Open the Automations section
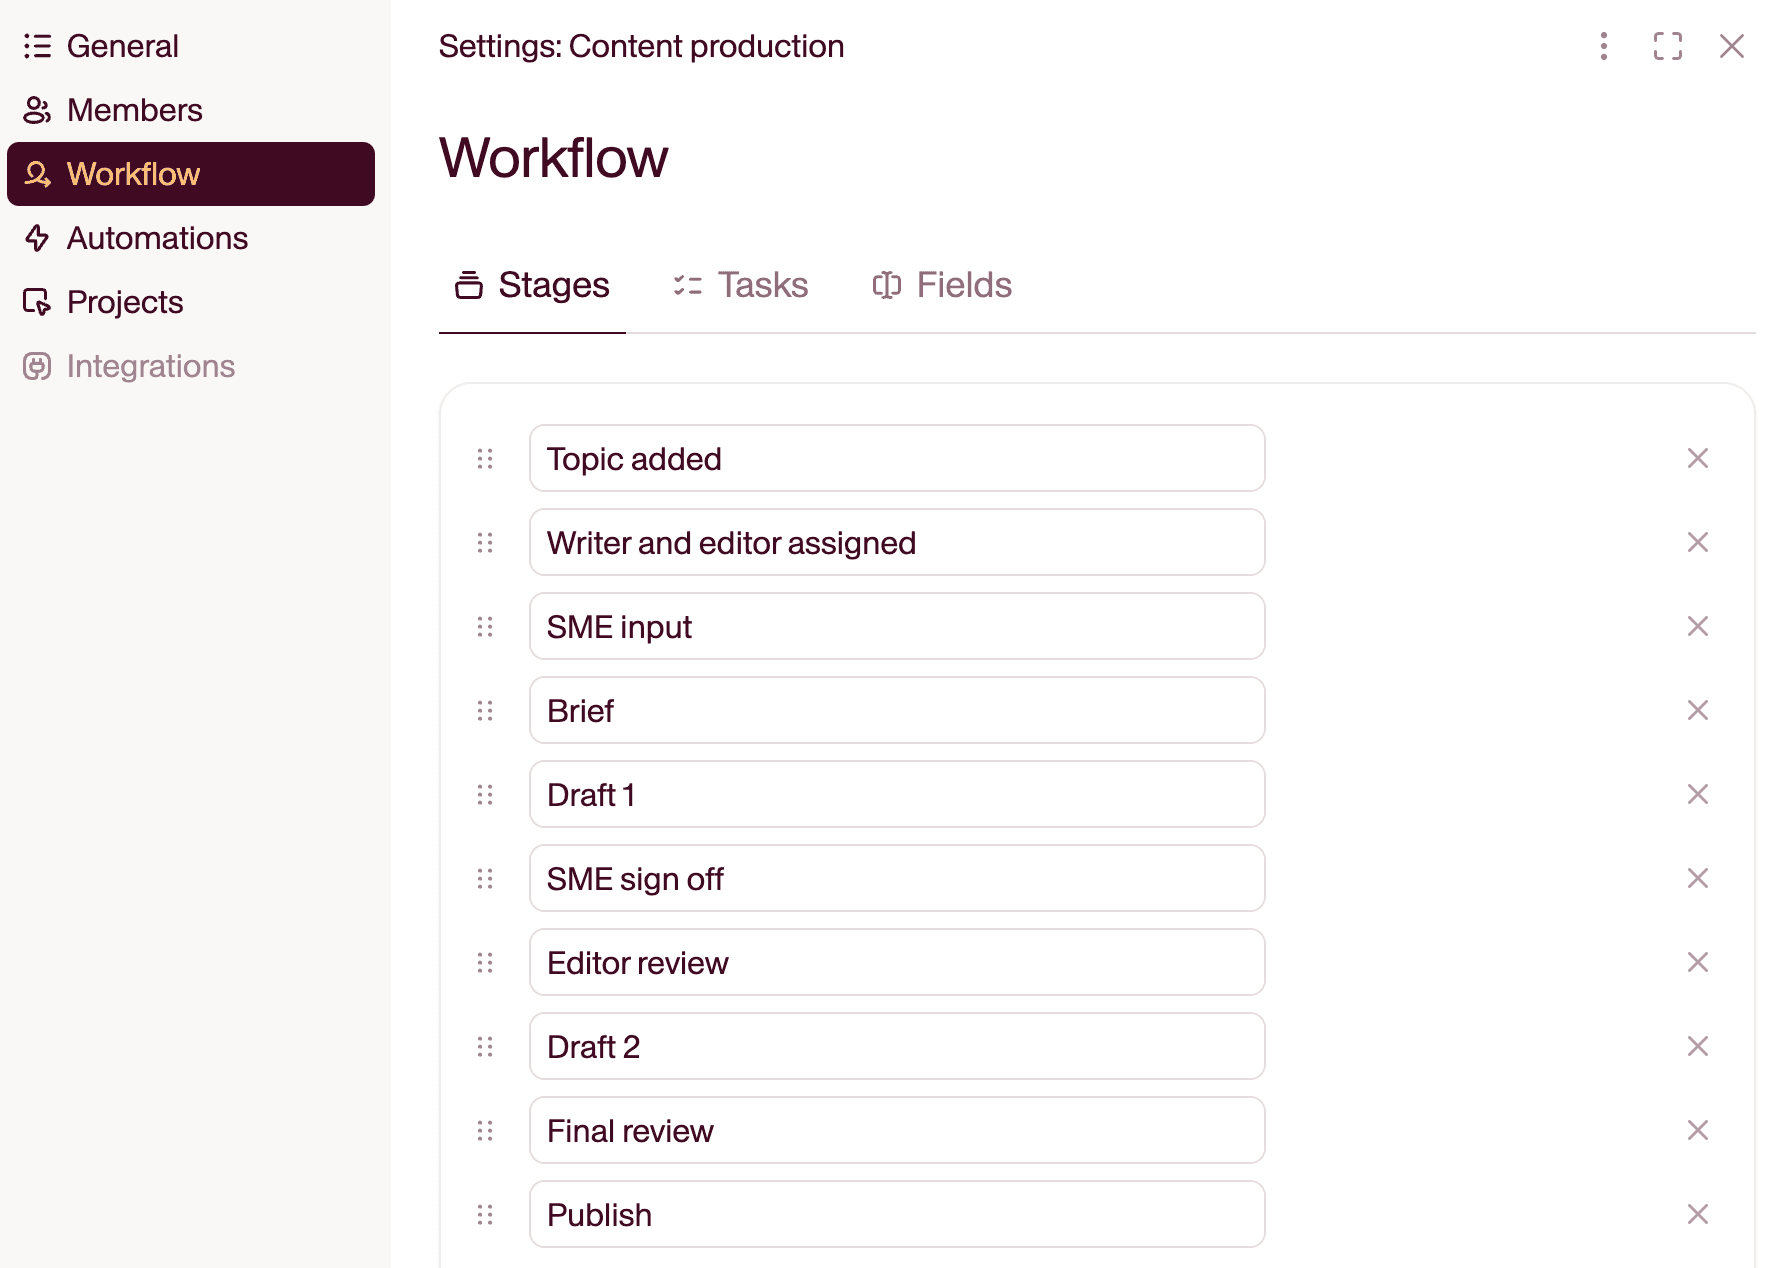 [x=157, y=238]
